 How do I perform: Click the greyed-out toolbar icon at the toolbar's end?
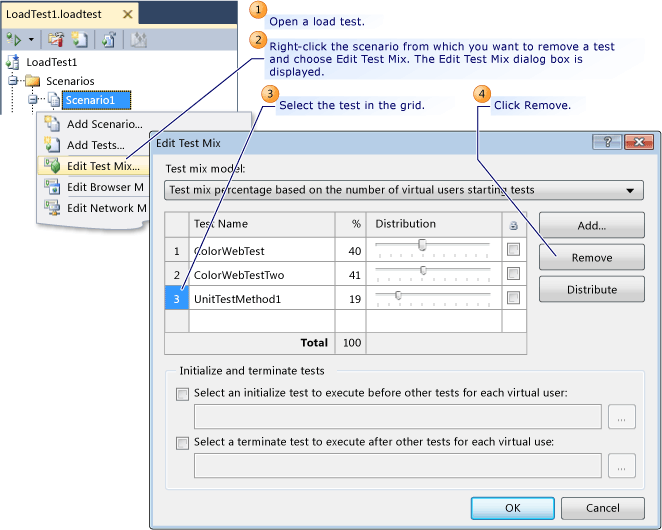[x=138, y=40]
